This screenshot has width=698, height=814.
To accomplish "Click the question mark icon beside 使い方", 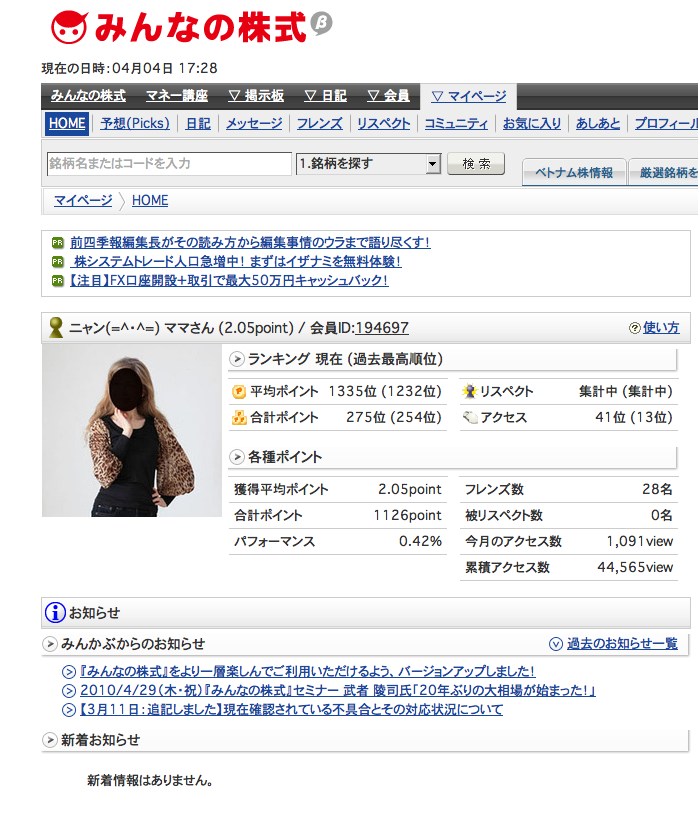I will pos(634,328).
